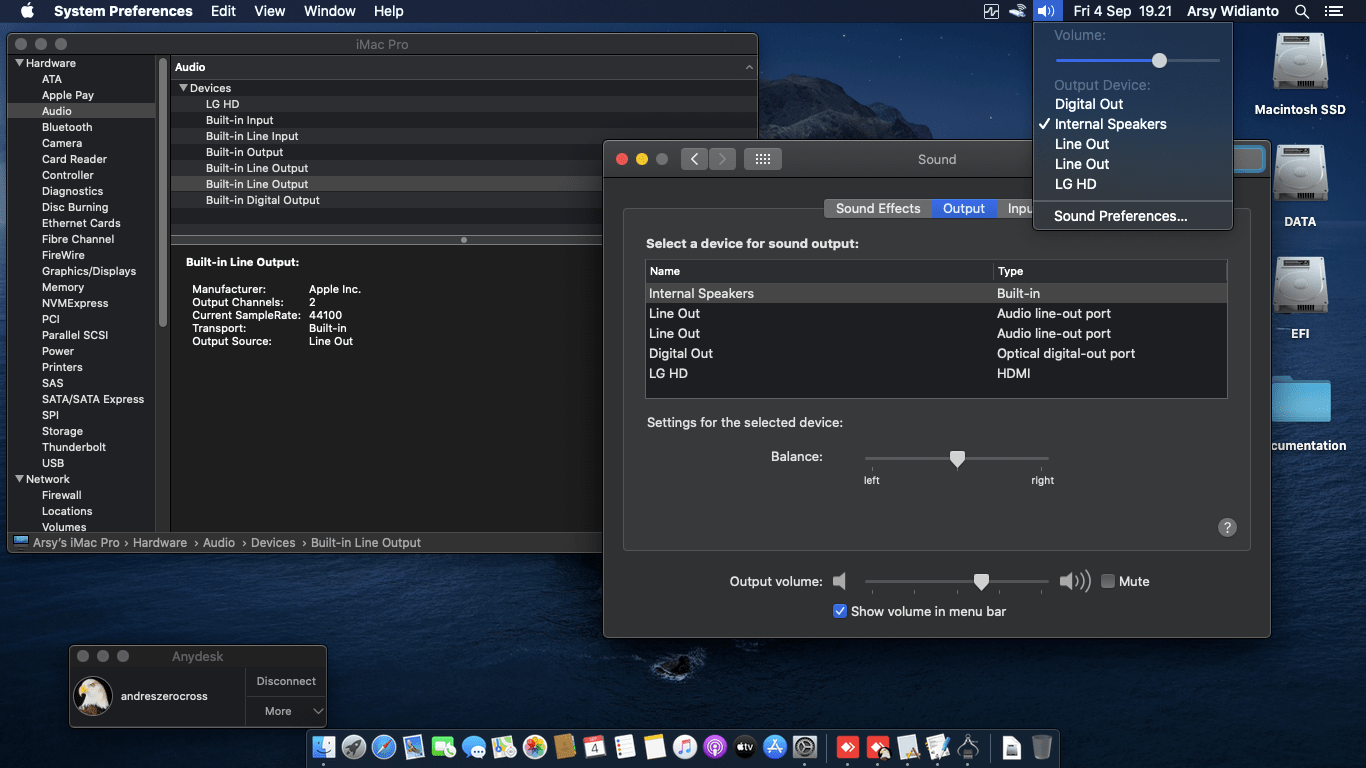Launch Launchpad from the Dock
1366x768 pixels.
[x=353, y=747]
